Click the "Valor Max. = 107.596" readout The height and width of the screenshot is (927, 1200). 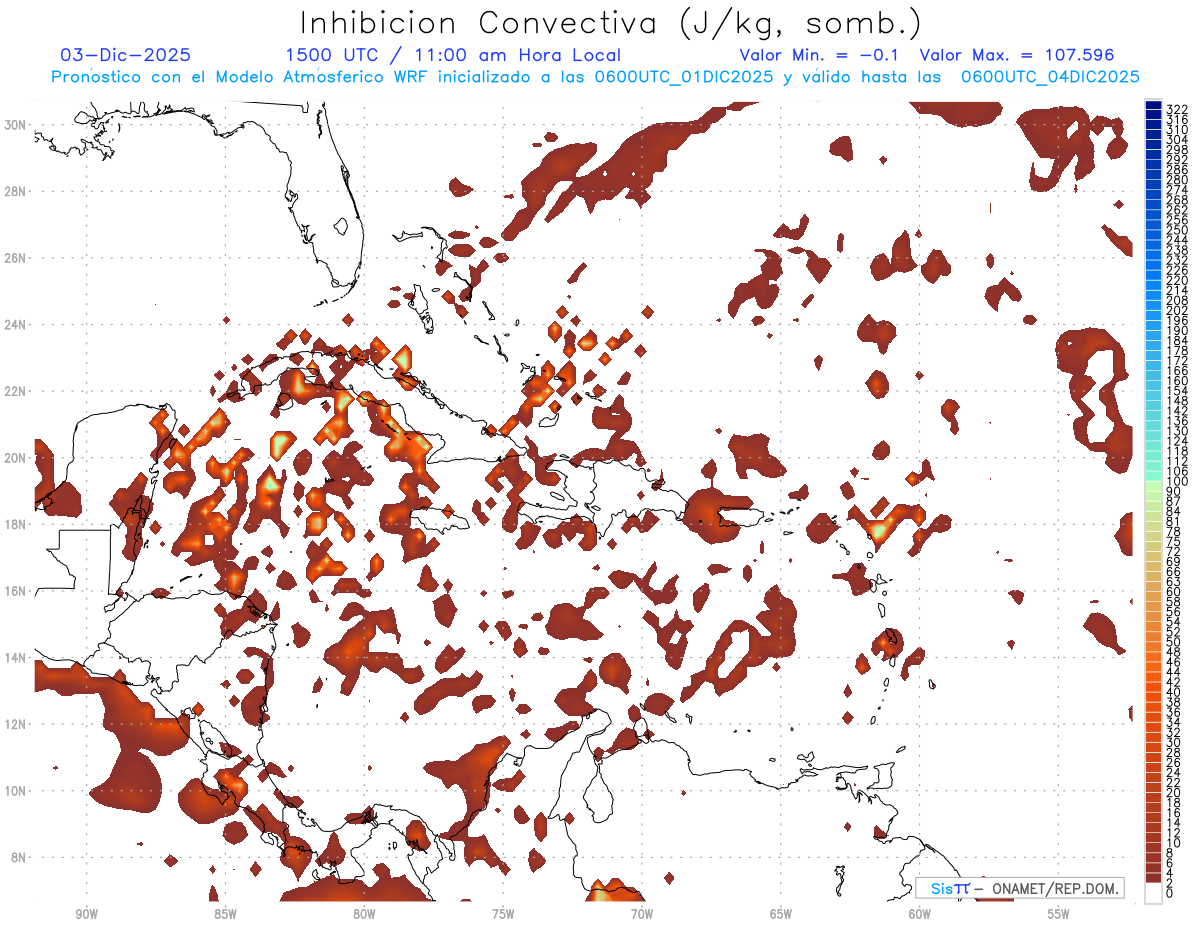(1016, 56)
